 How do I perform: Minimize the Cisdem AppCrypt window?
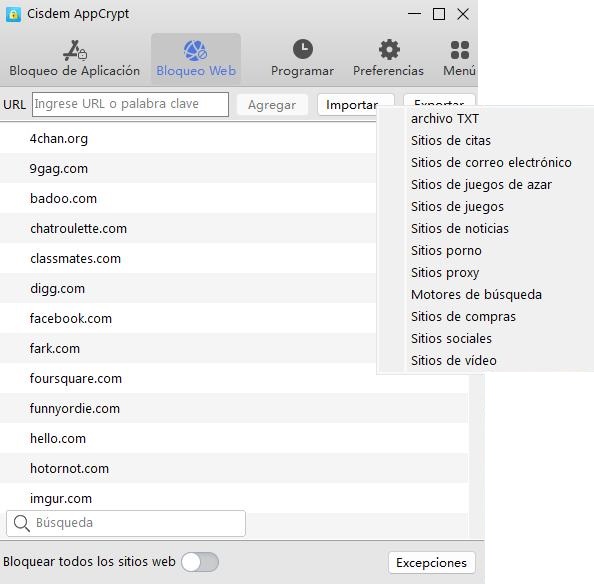coord(414,14)
